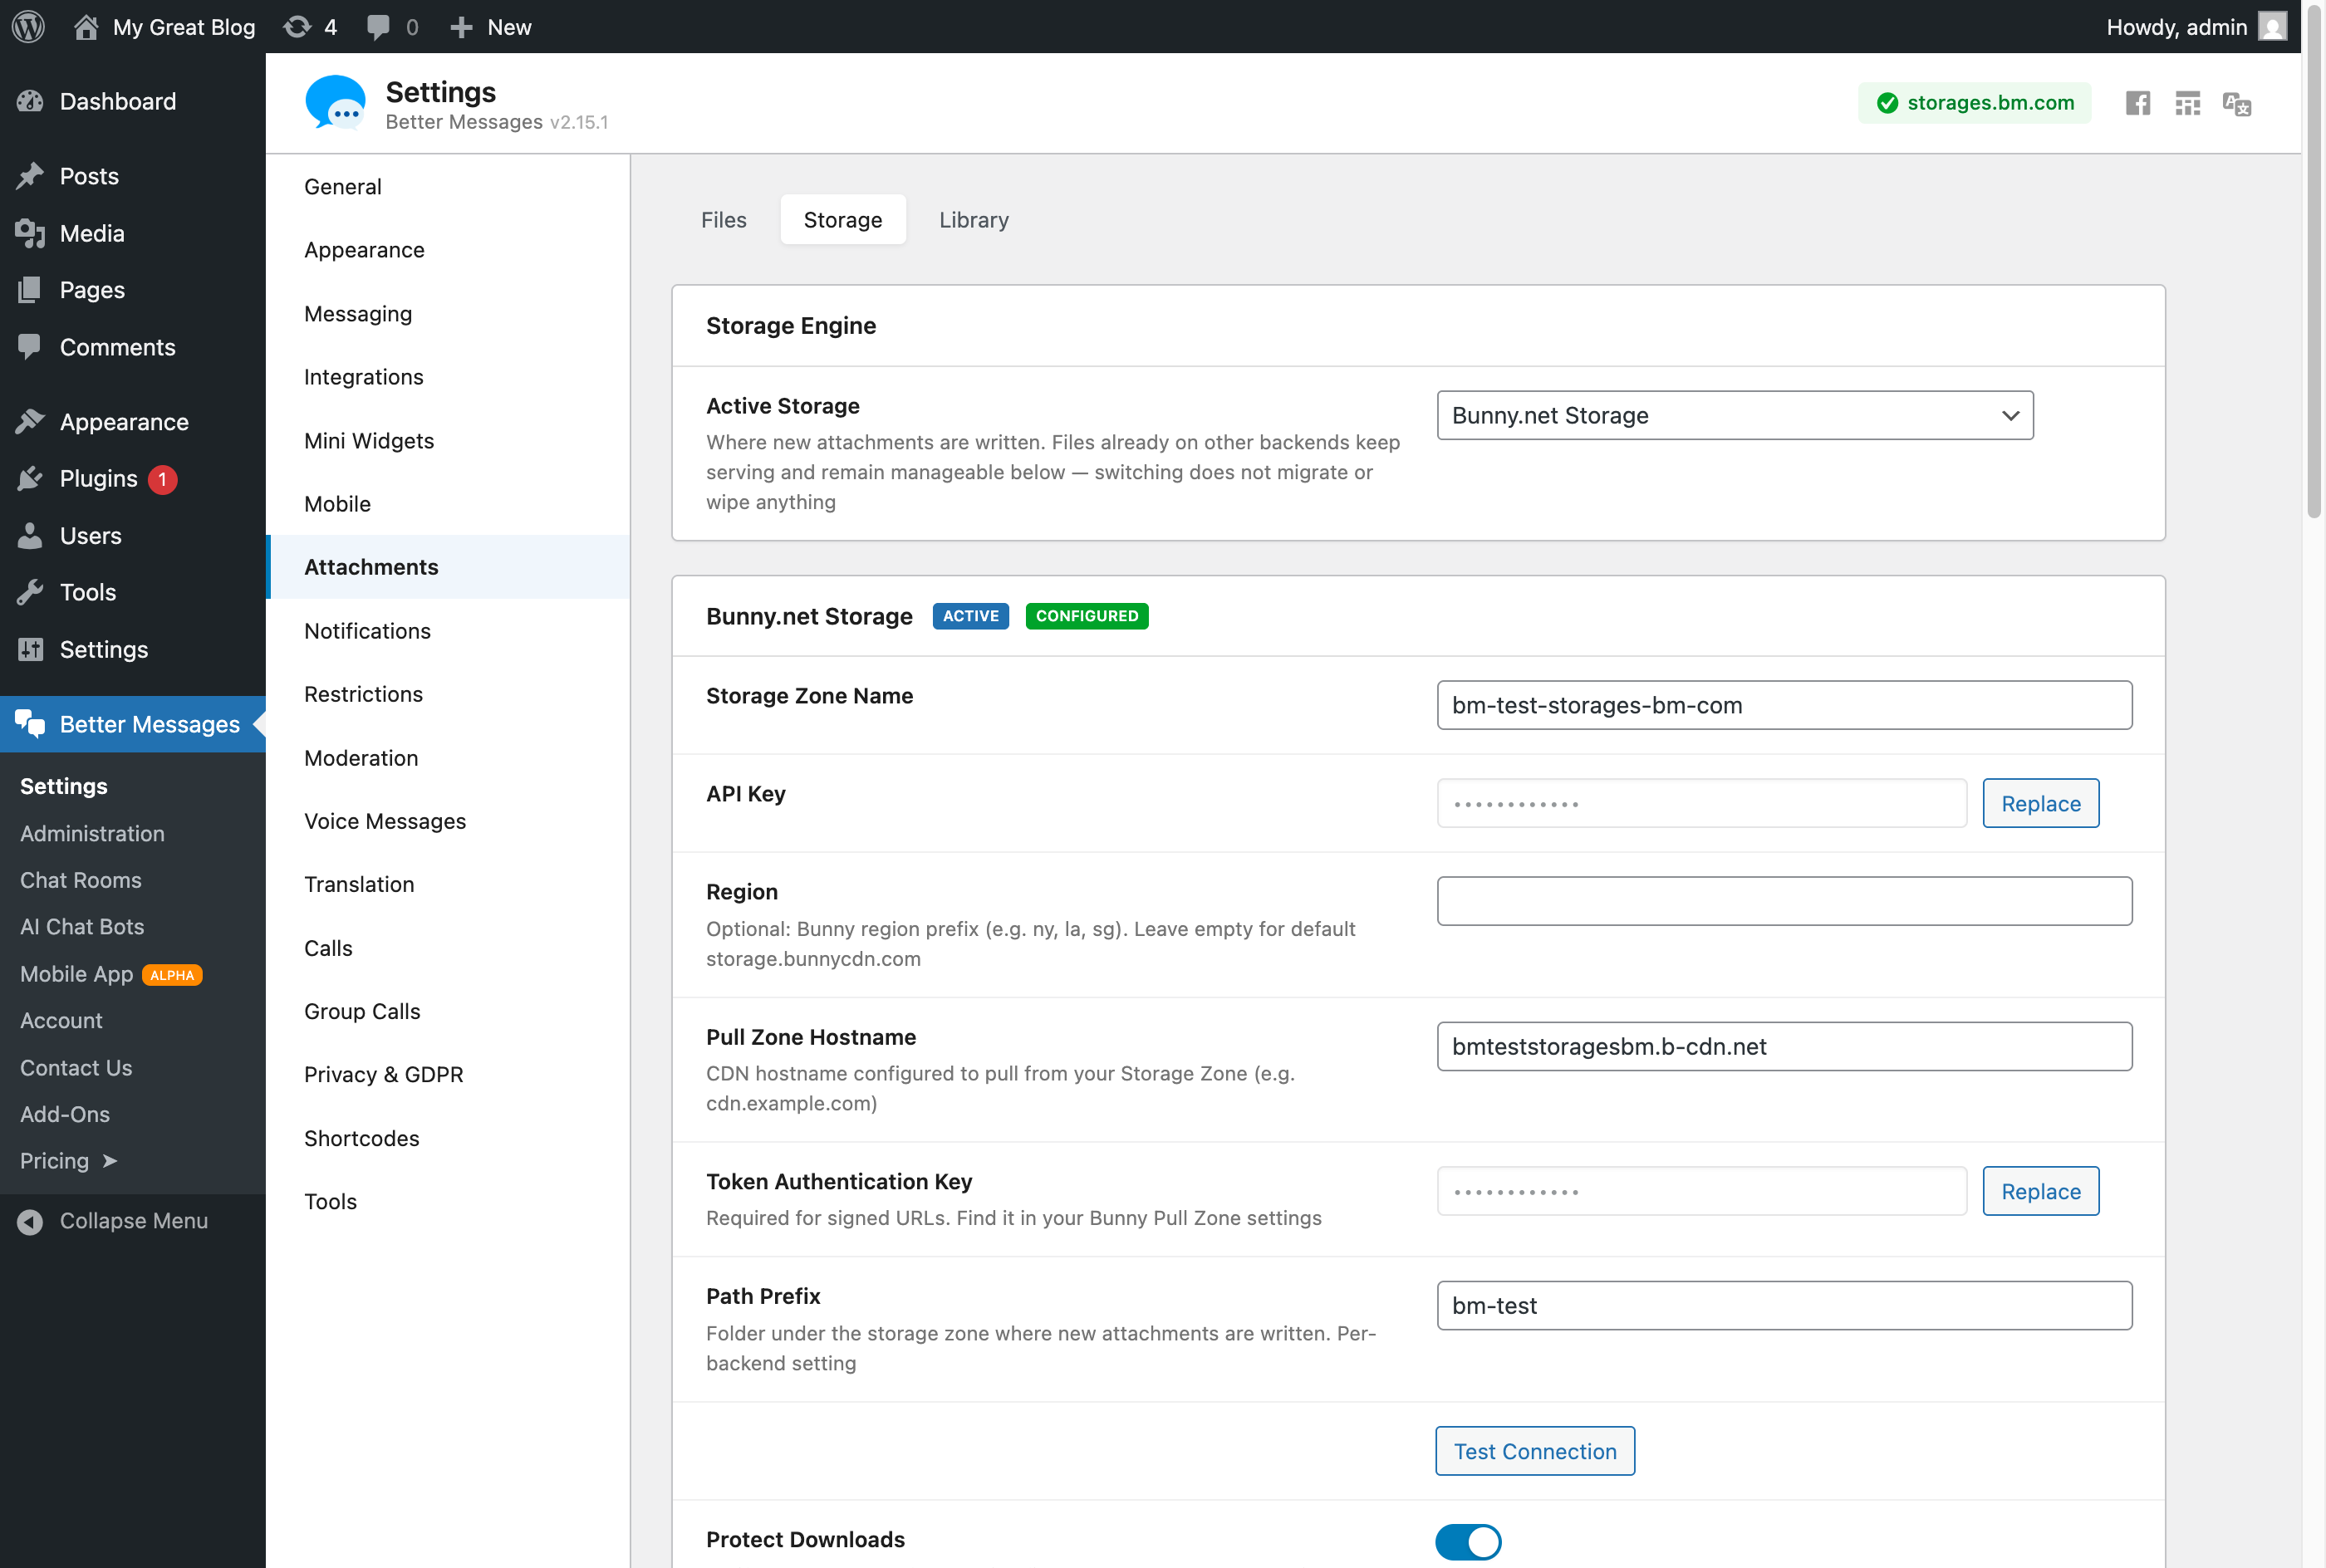Image resolution: width=2326 pixels, height=1568 pixels.
Task: Click the WordPress Settings sliders icon
Action: click(30, 649)
